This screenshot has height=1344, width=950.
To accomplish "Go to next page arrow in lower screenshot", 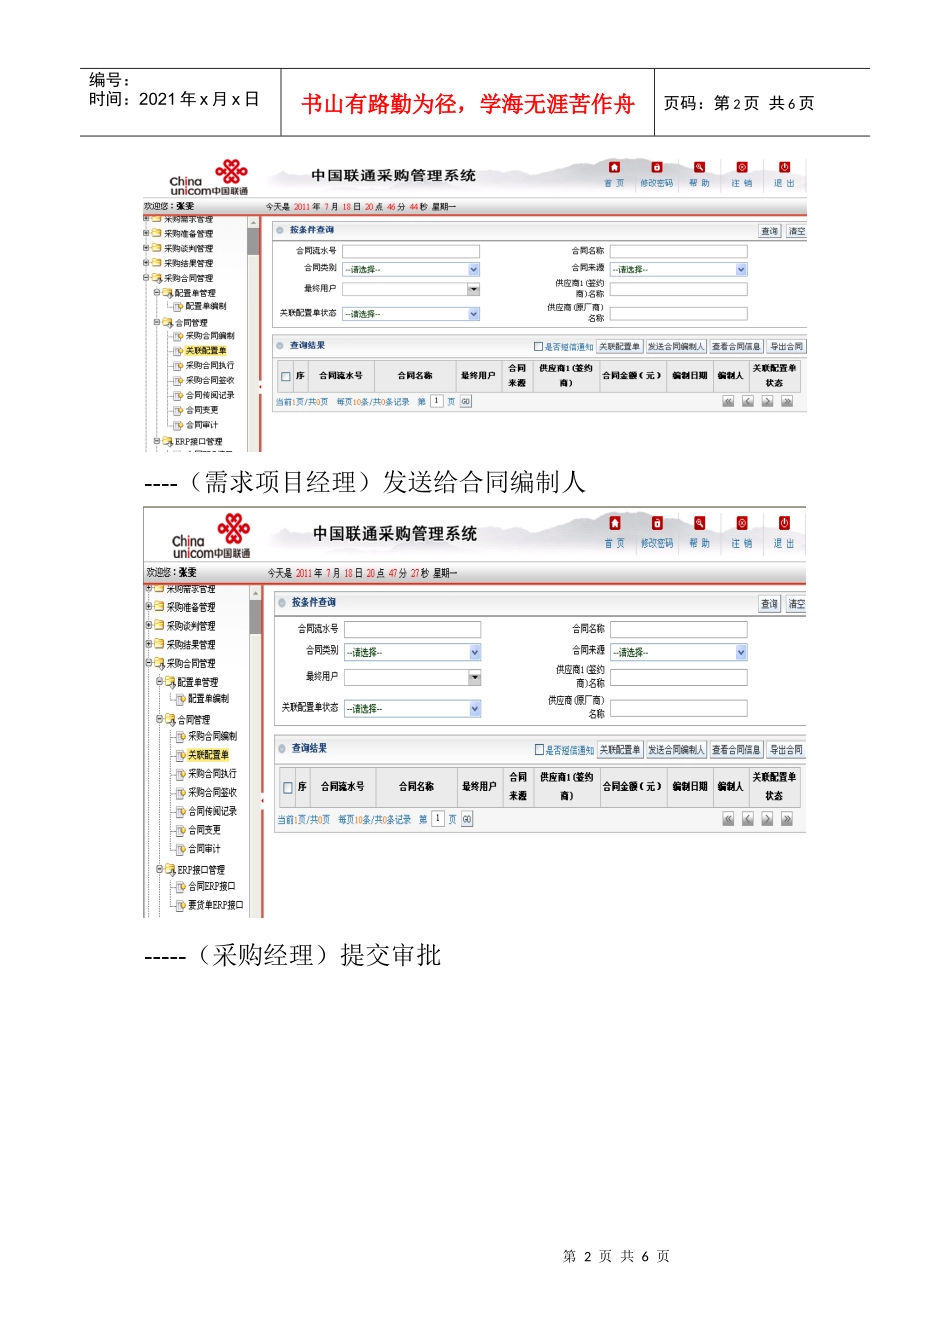I will click(x=767, y=819).
